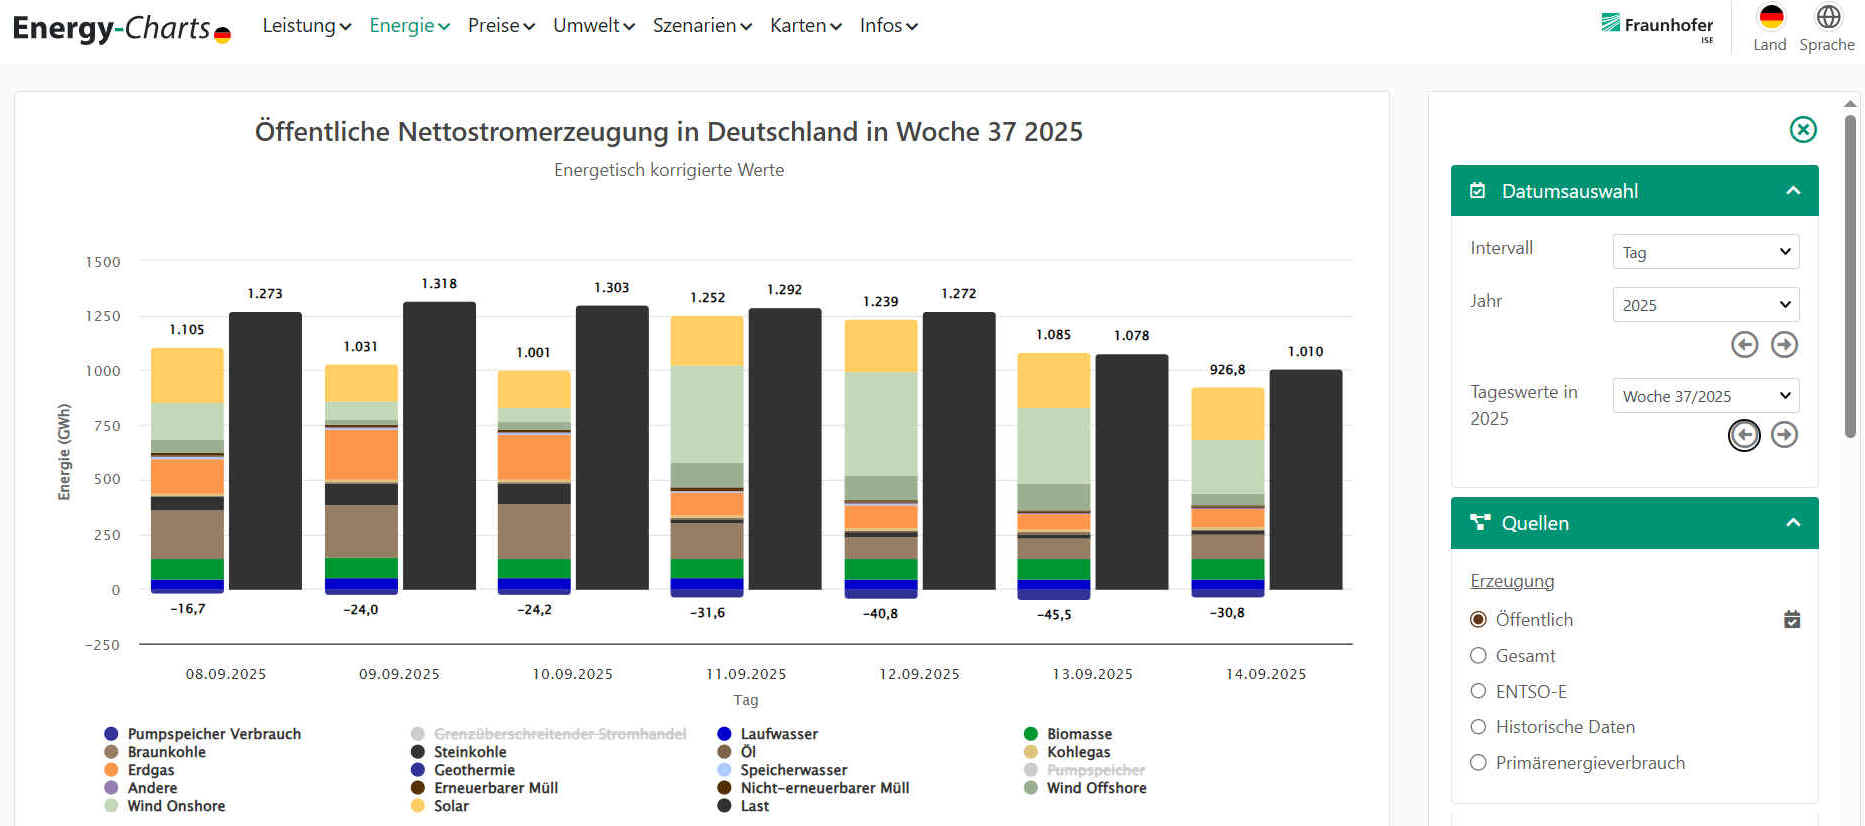Image resolution: width=1865 pixels, height=826 pixels.
Task: Click calendar icon next to Öffentlich
Action: coord(1791,620)
